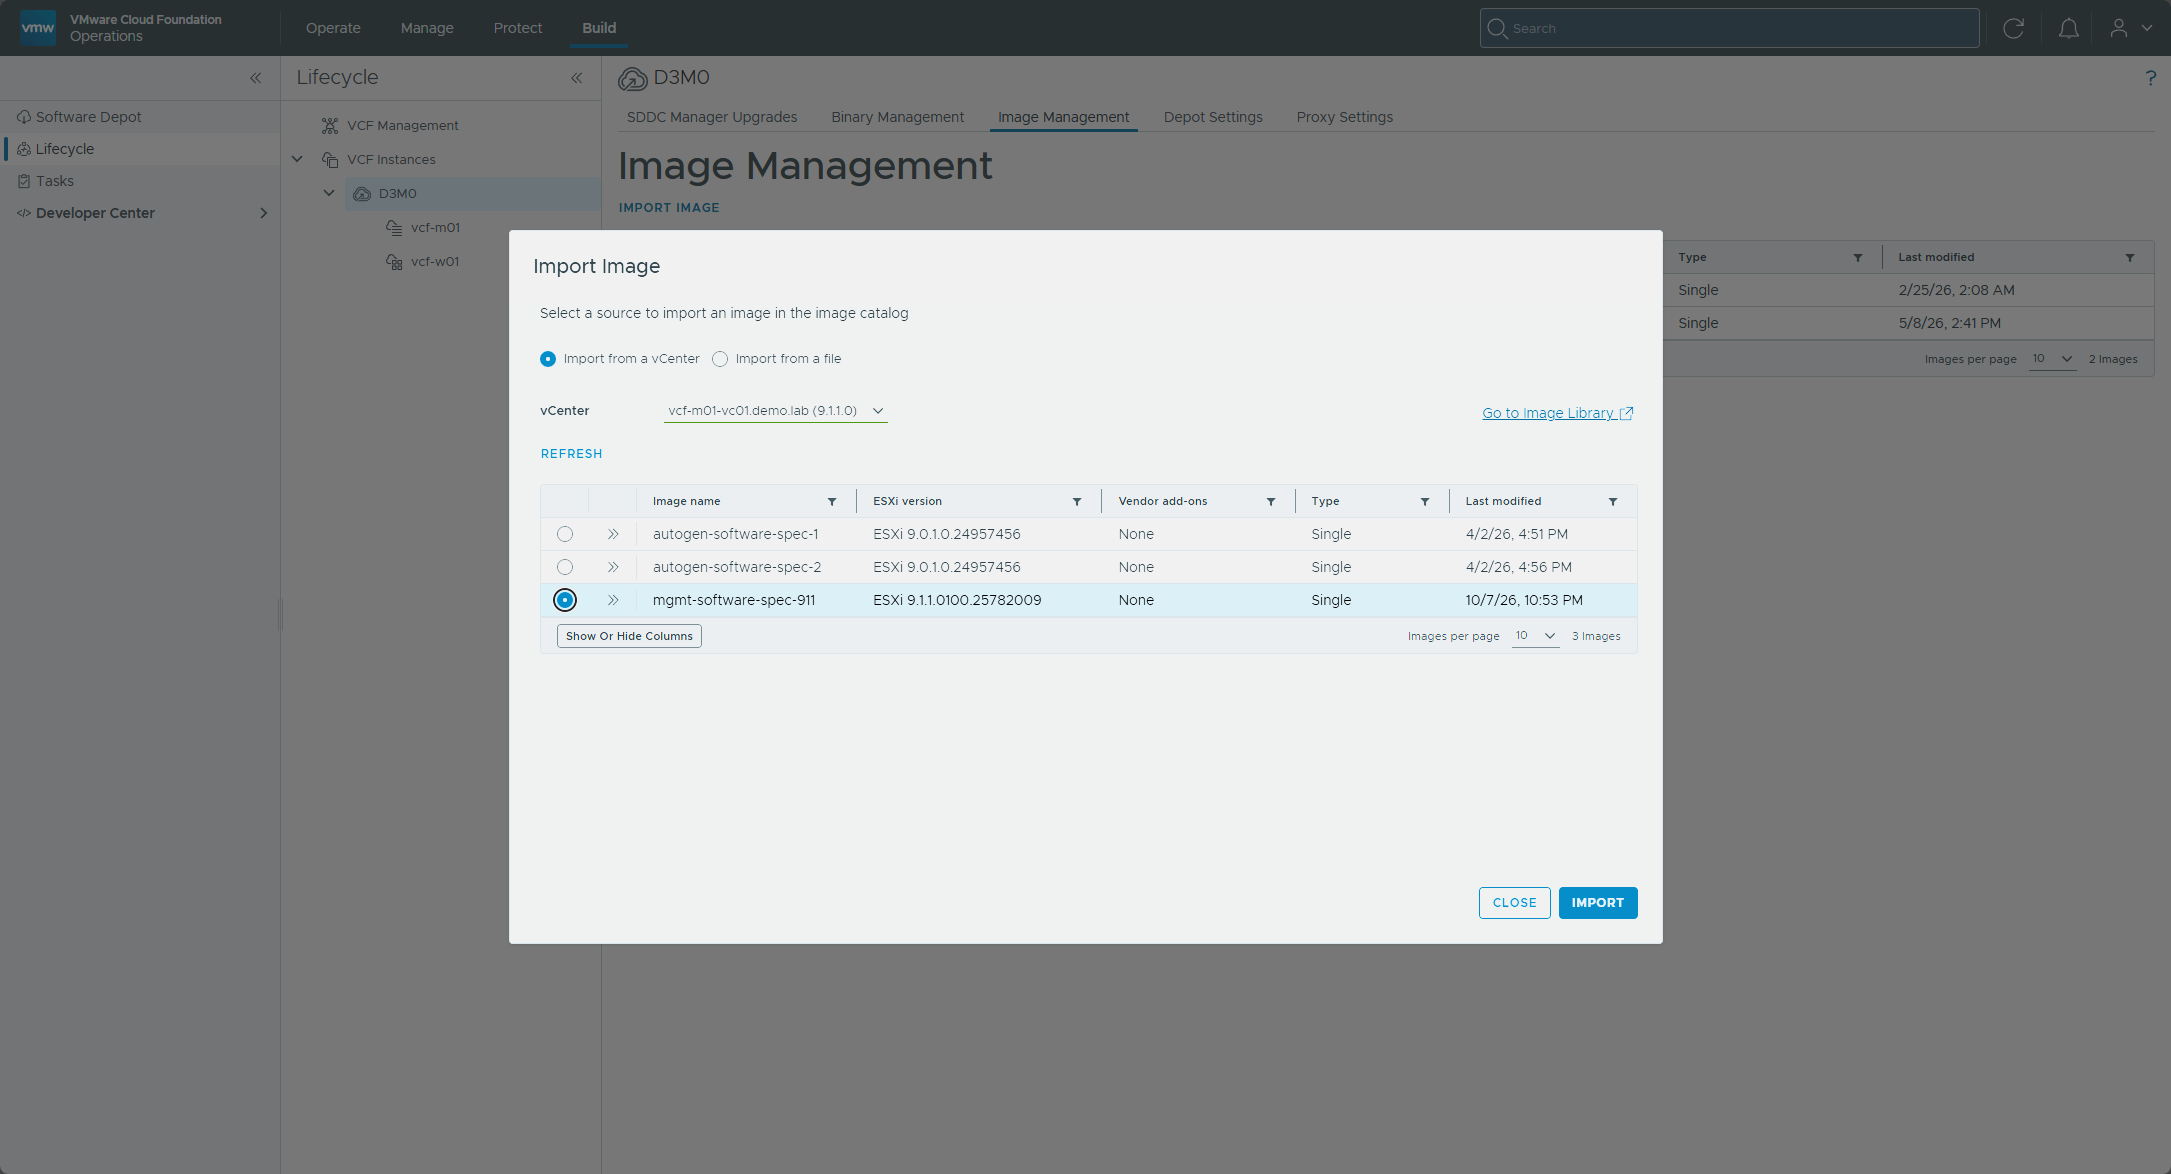The image size is (2171, 1174).
Task: Open the user account menu
Action: tap(2130, 28)
